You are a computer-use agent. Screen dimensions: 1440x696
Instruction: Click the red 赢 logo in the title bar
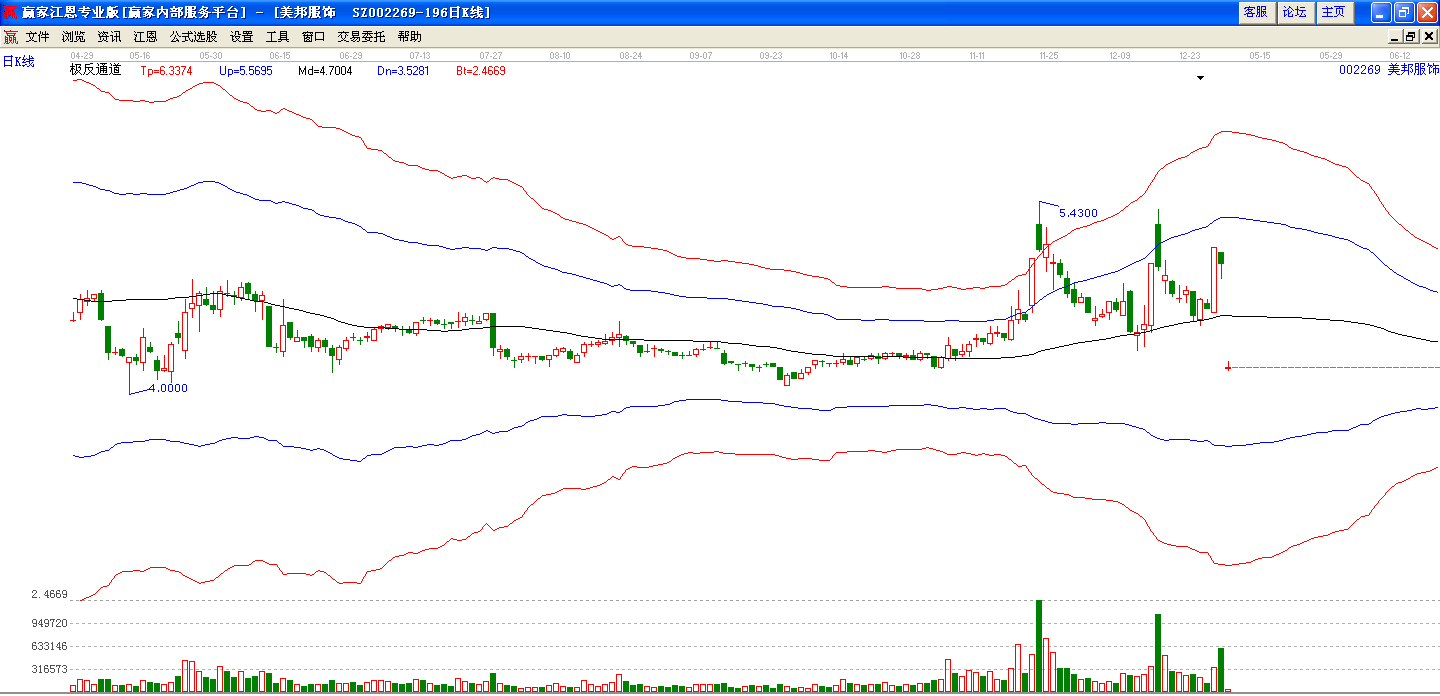[x=10, y=12]
